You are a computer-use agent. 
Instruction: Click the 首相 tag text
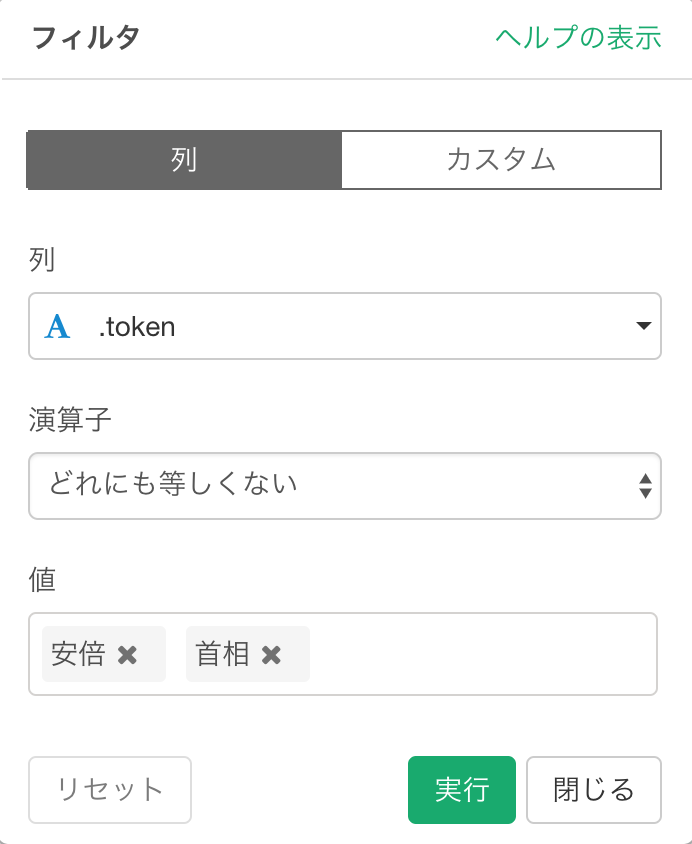pos(222,655)
